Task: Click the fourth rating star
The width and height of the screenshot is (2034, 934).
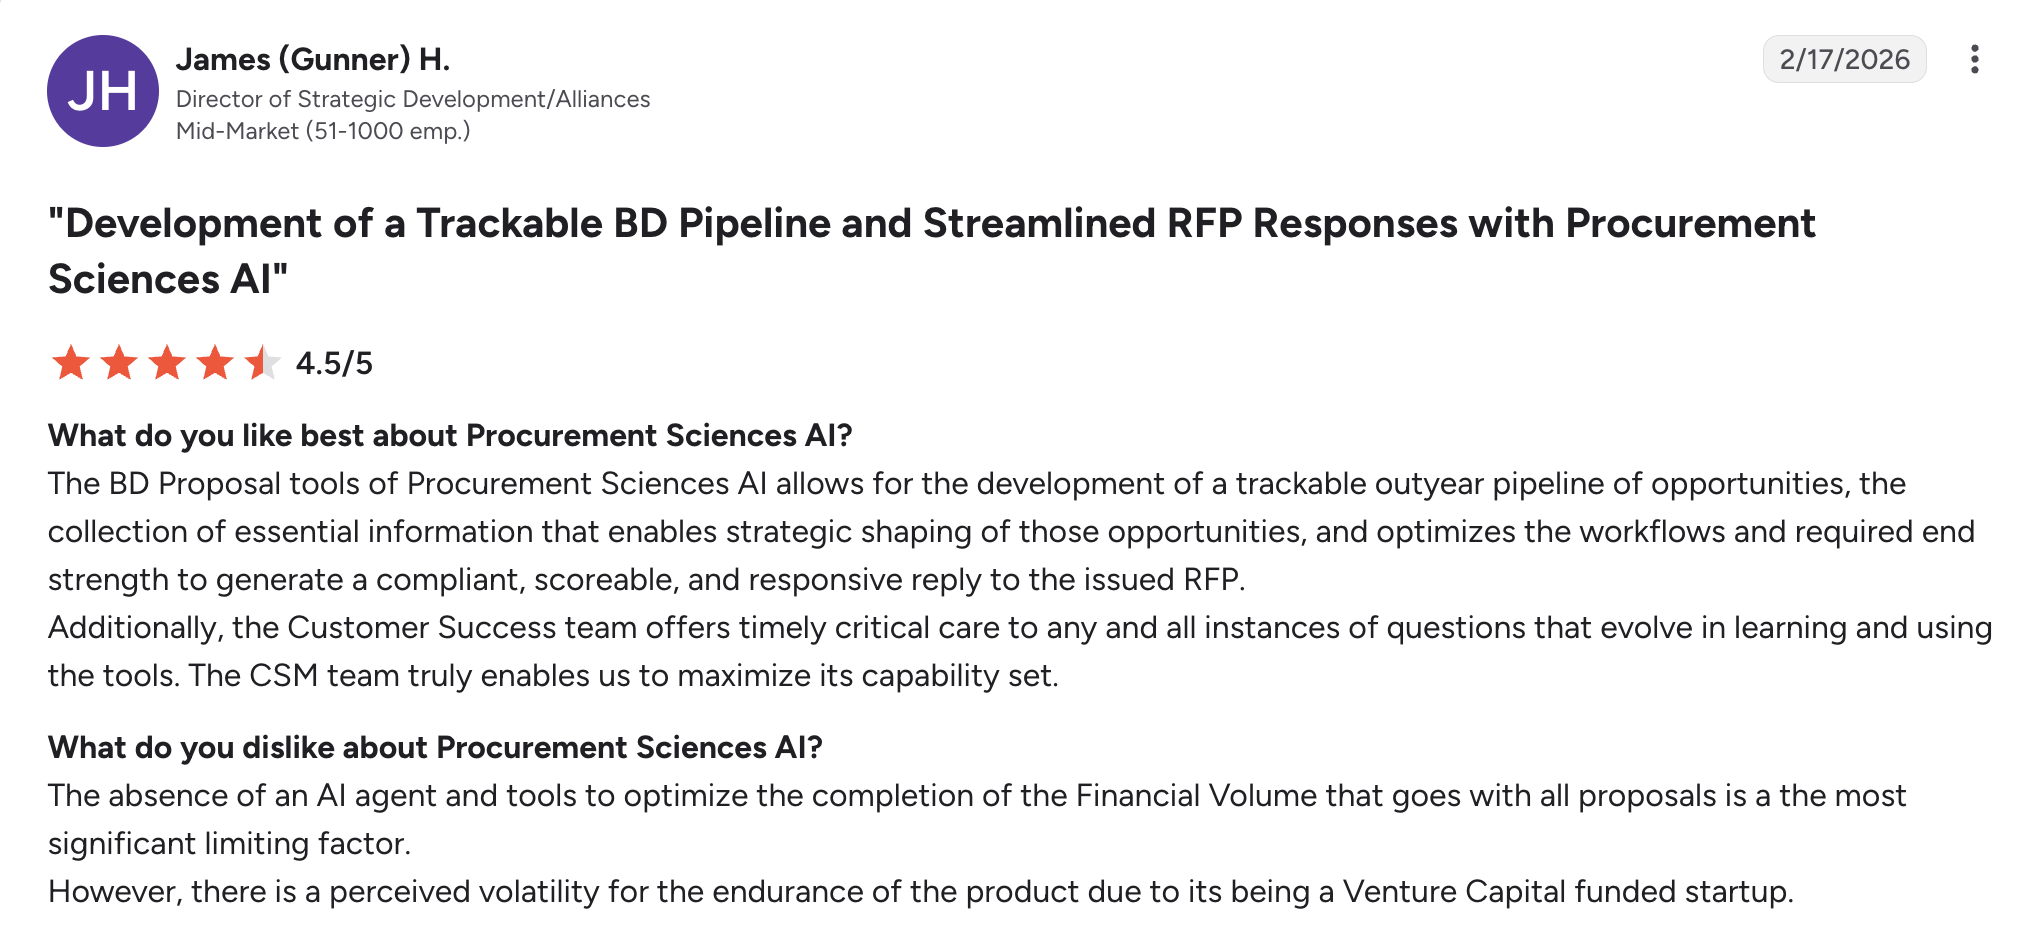Action: 215,362
